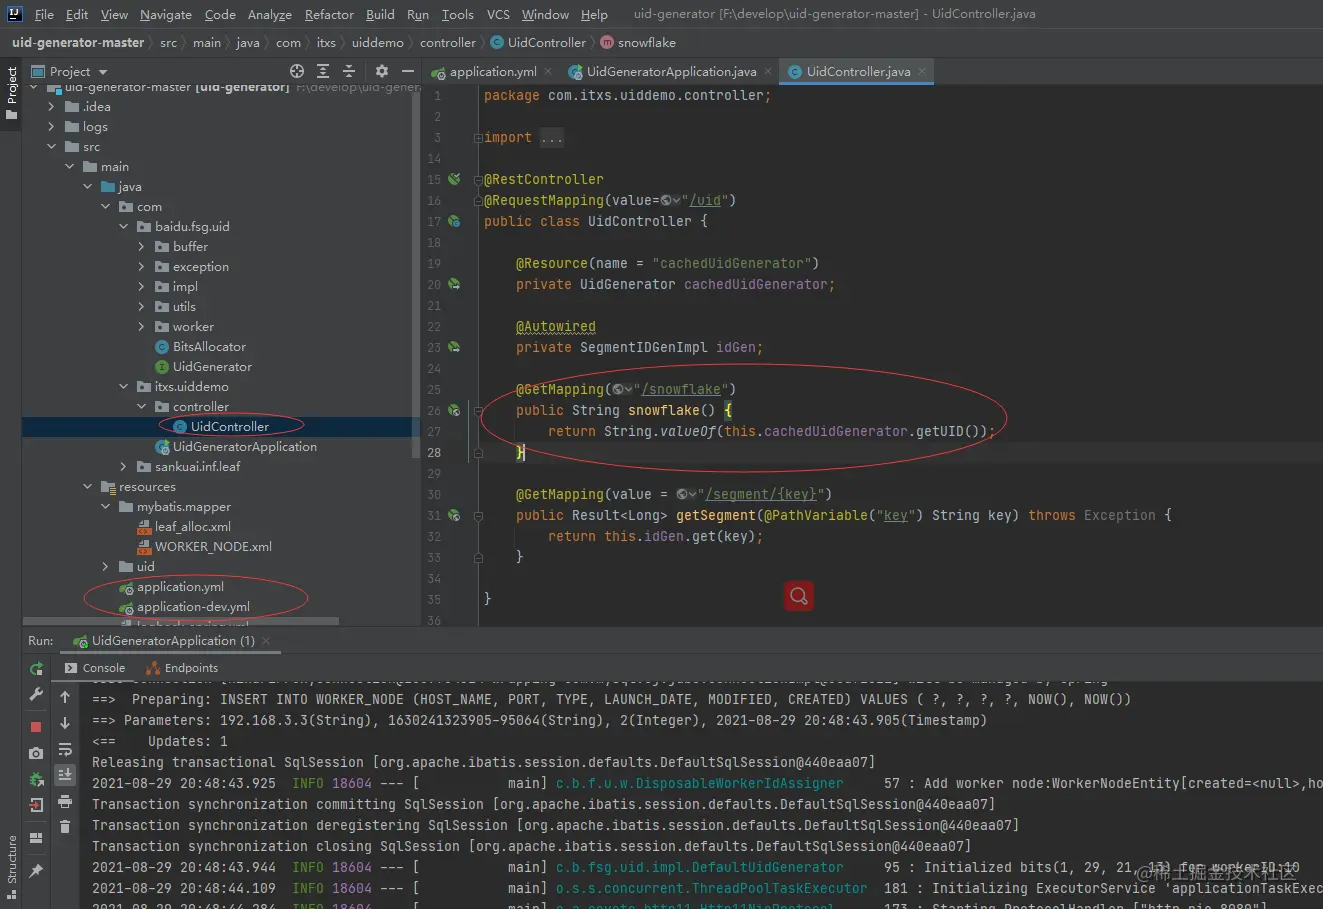The width and height of the screenshot is (1323, 909).
Task: Click gutter icon on line 23
Action: pos(454,347)
